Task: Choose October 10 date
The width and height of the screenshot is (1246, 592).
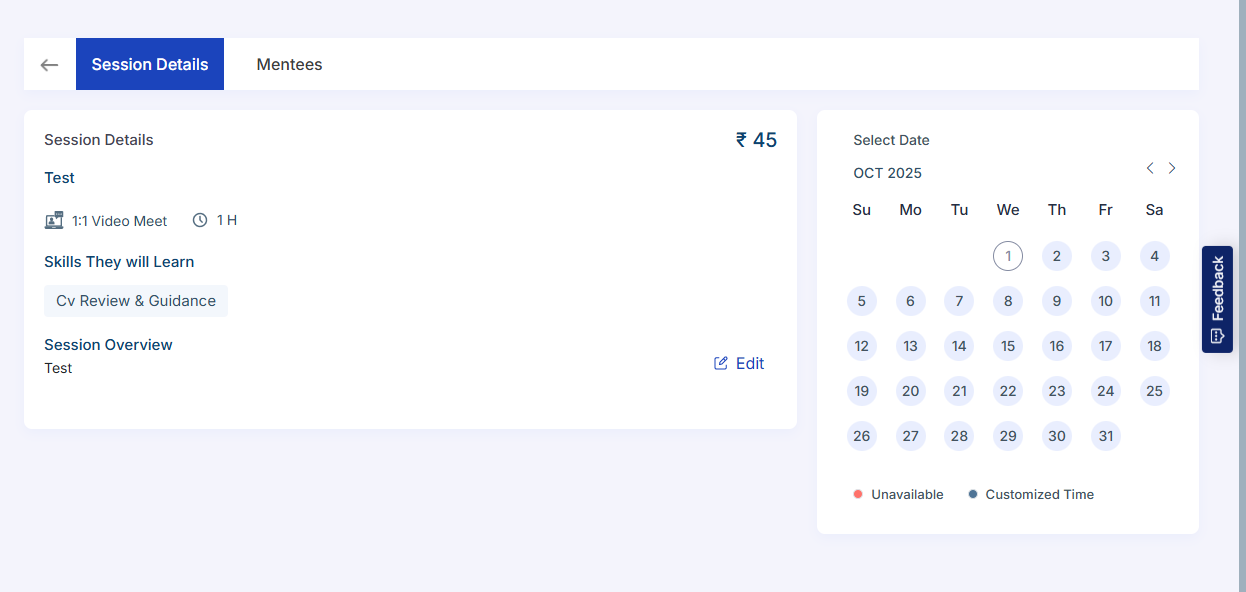Action: coord(1105,301)
